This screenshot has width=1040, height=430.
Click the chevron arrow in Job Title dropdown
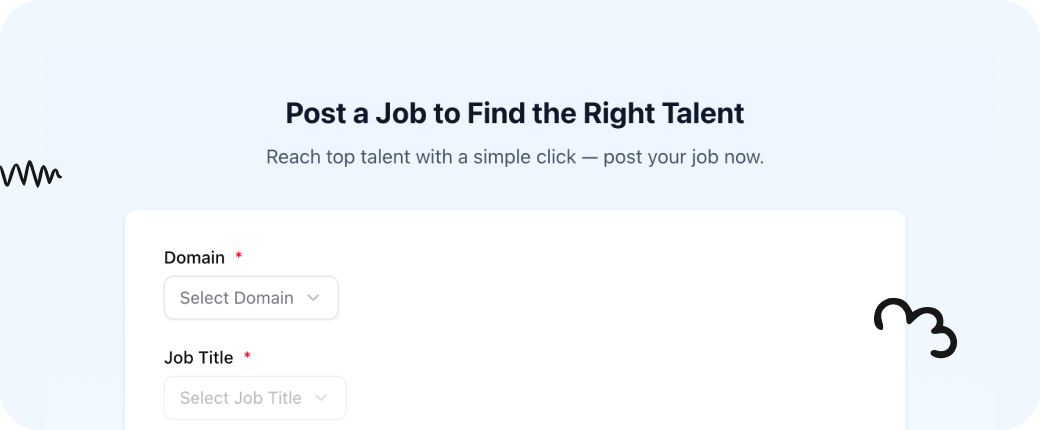pos(321,398)
